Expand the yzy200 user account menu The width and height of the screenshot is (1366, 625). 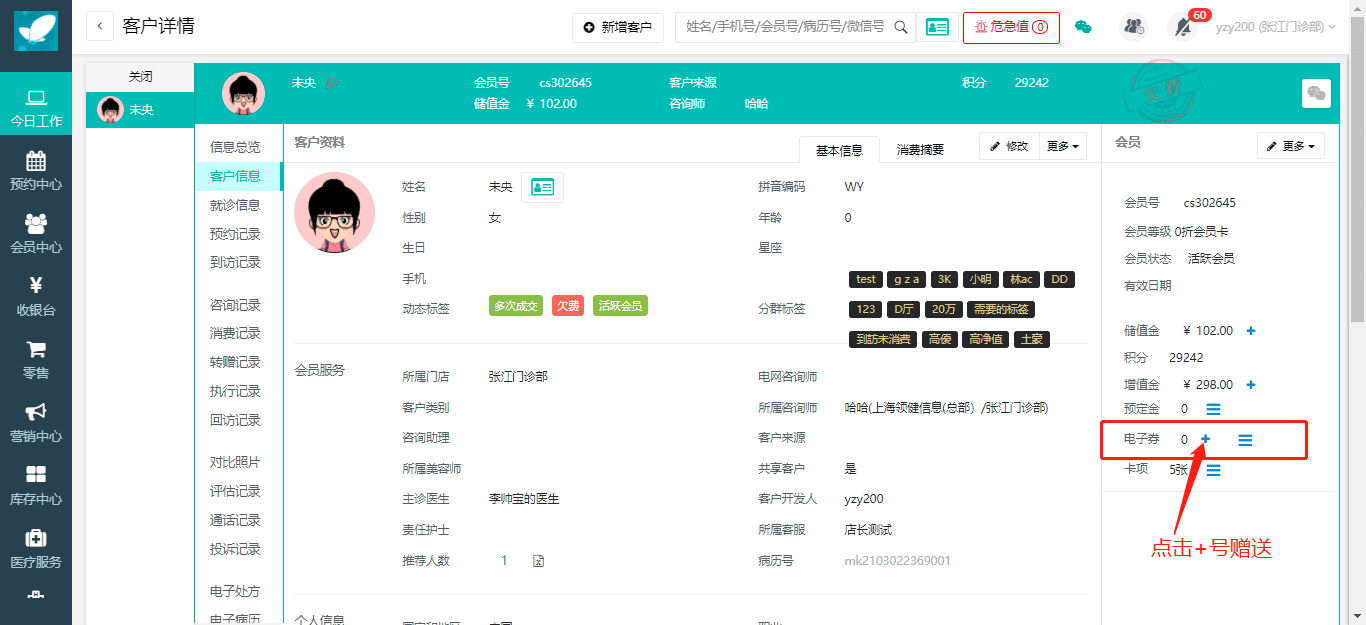(1275, 27)
